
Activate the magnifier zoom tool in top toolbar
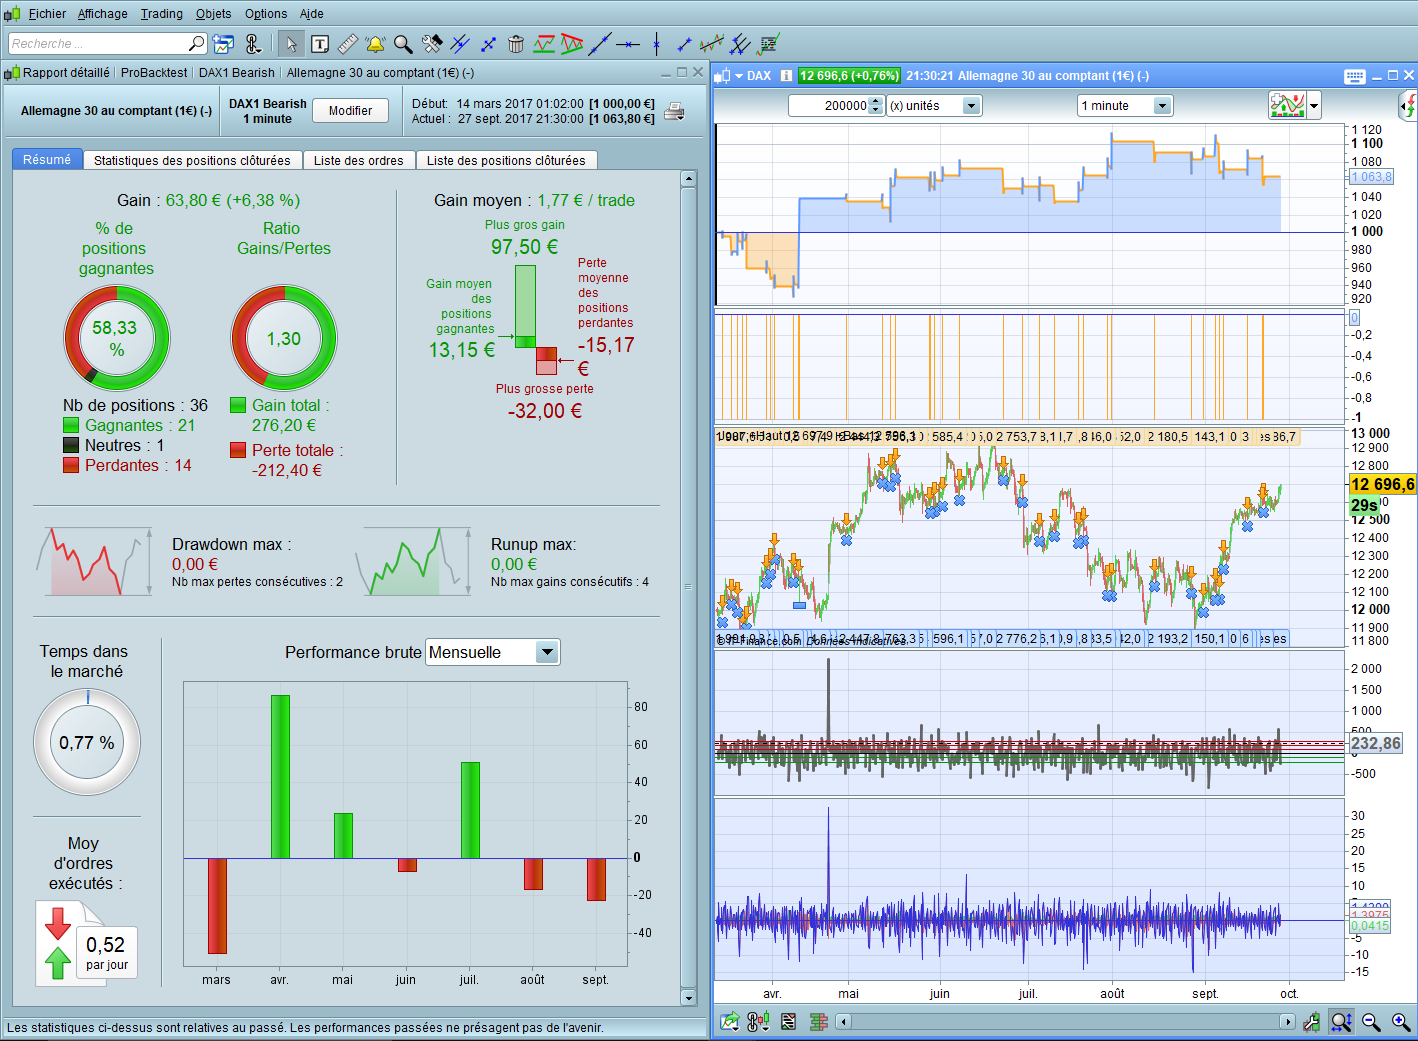[x=403, y=44]
